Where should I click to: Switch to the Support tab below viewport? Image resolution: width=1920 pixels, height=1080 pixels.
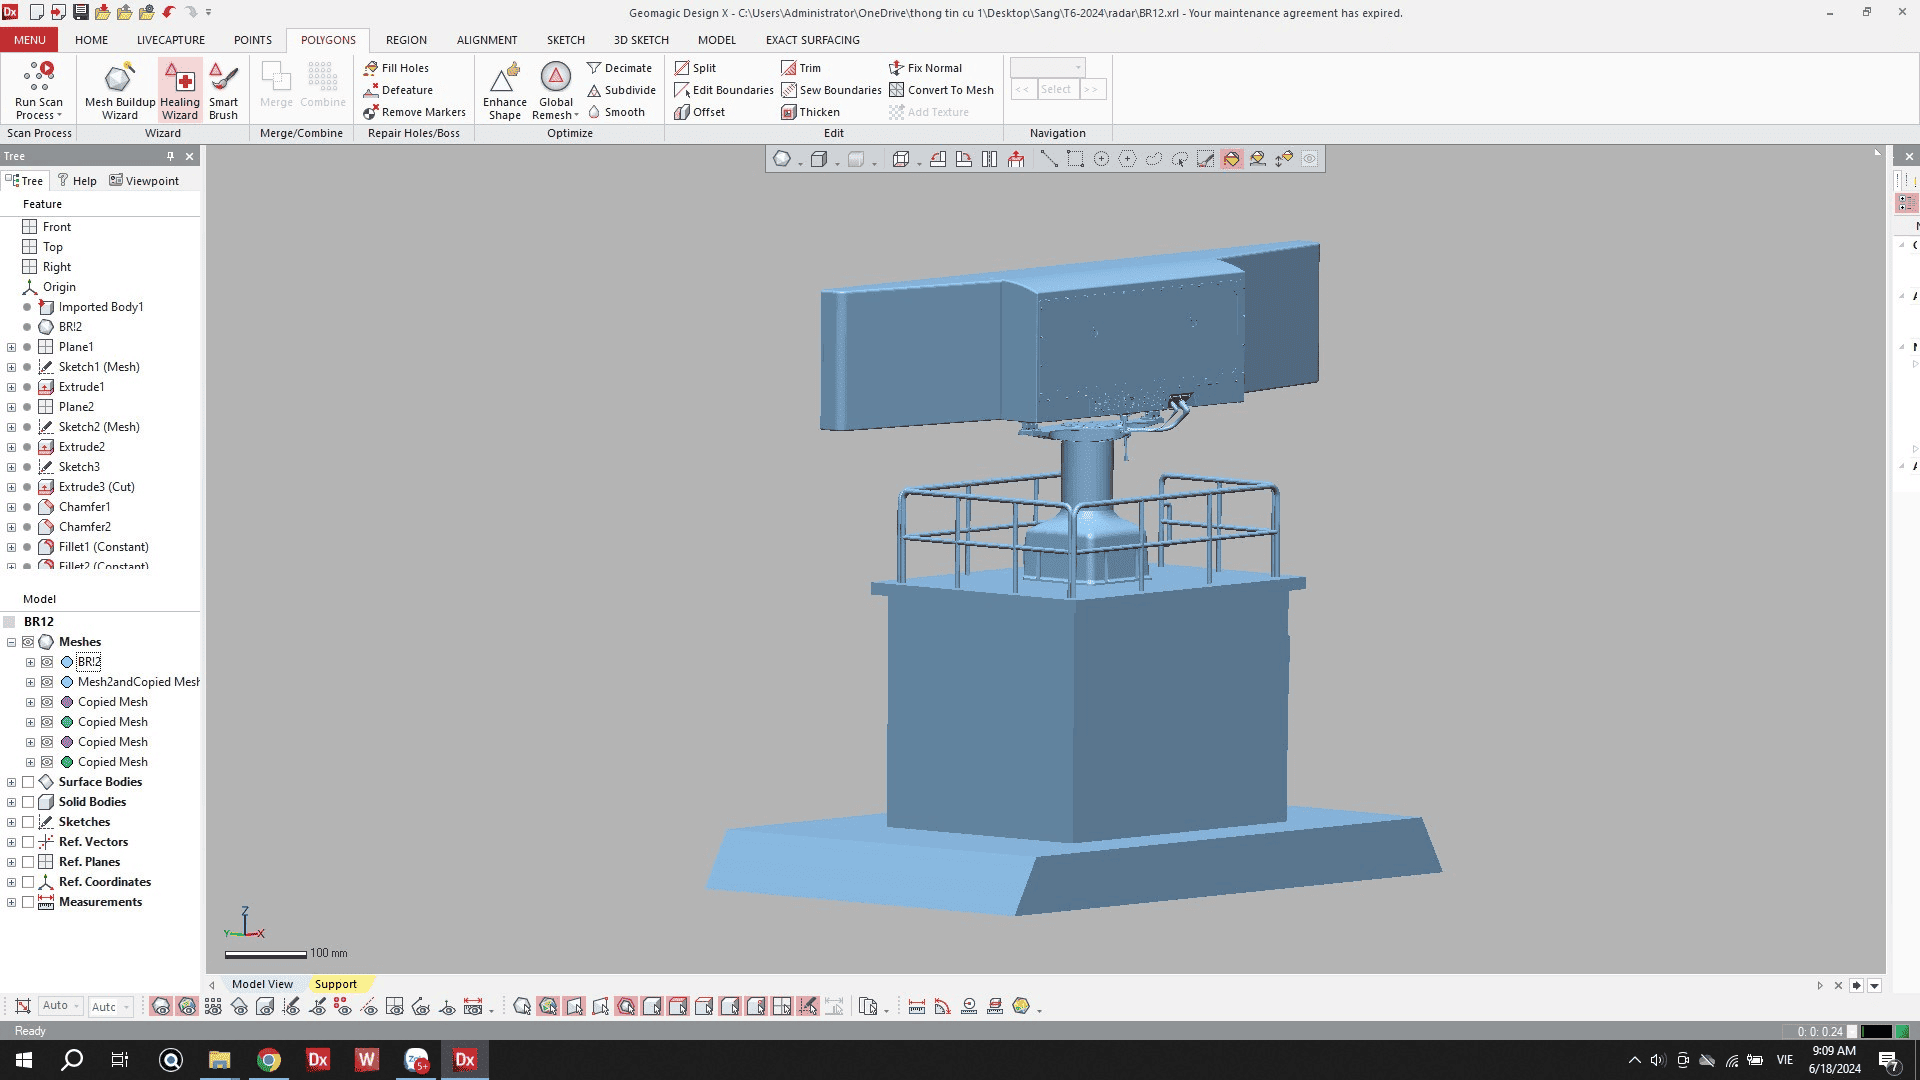pos(336,984)
